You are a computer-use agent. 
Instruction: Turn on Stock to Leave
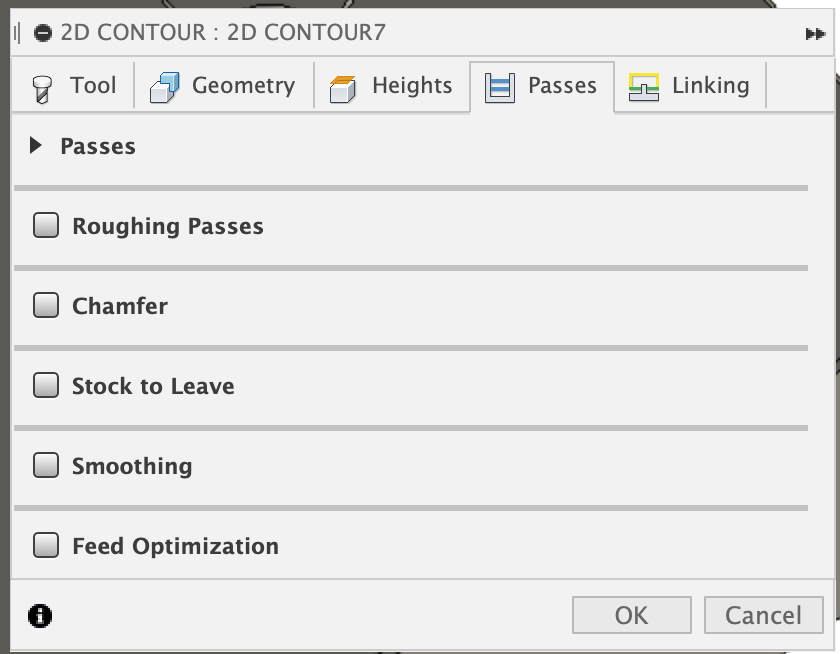45,386
